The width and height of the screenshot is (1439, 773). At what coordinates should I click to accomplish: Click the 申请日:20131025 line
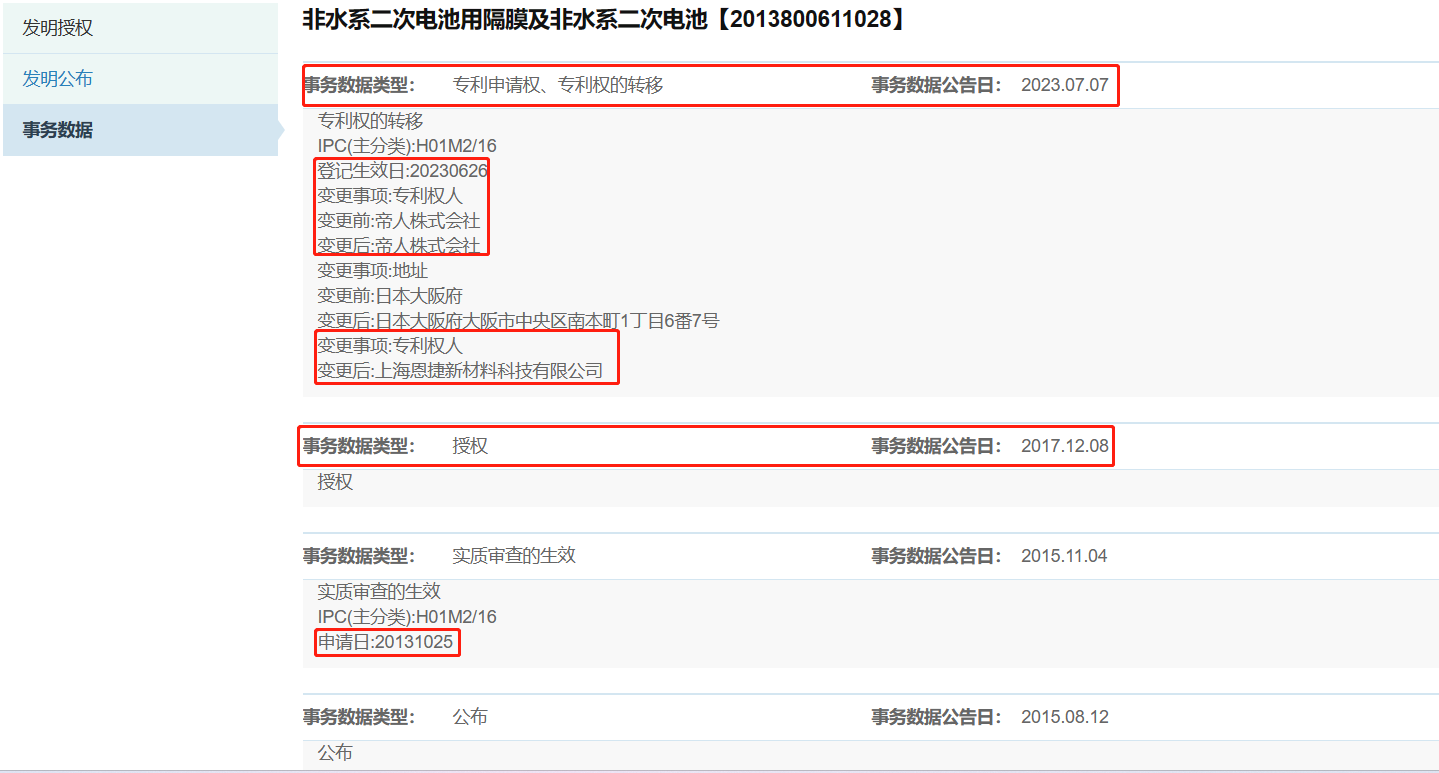[x=385, y=642]
